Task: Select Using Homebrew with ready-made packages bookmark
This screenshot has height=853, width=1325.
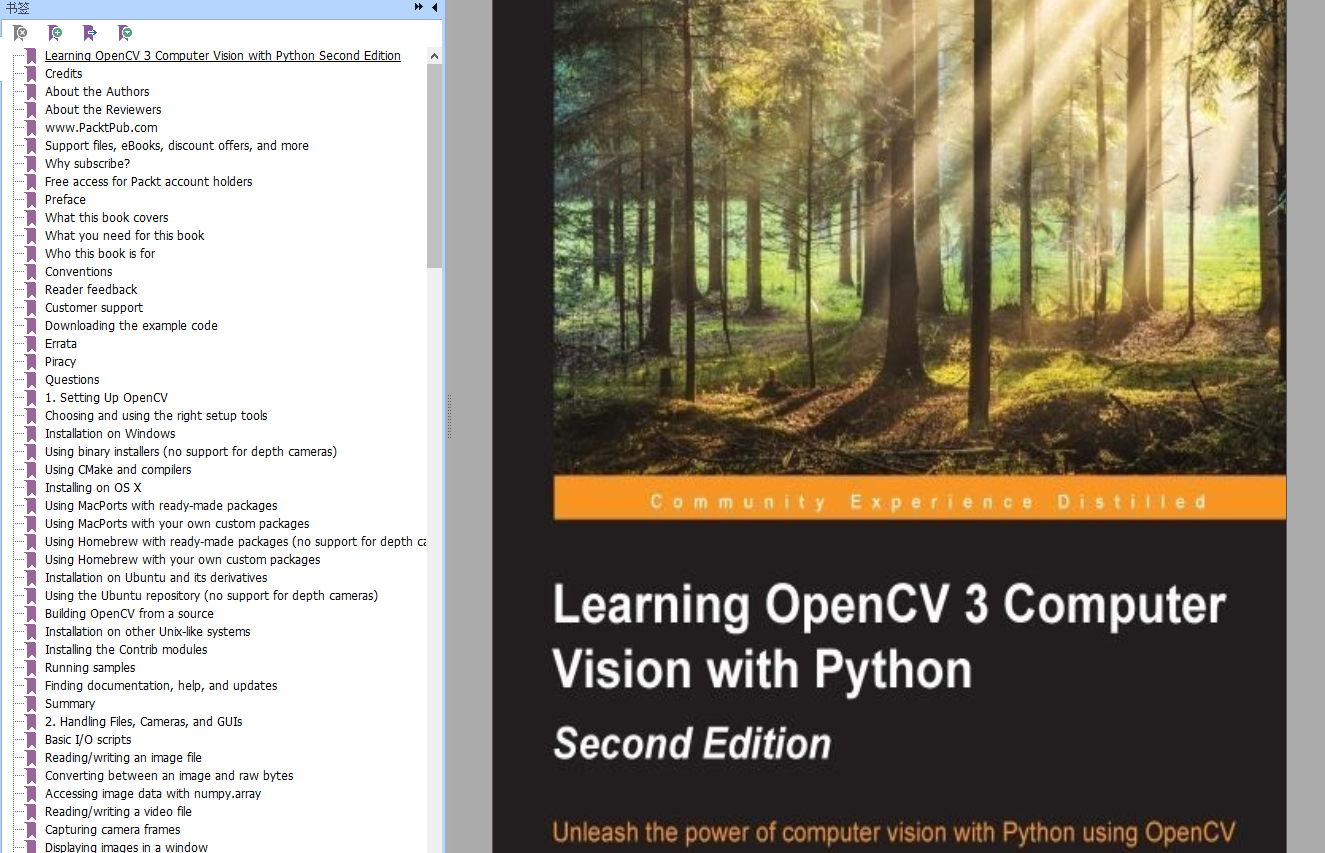Action: (235, 542)
